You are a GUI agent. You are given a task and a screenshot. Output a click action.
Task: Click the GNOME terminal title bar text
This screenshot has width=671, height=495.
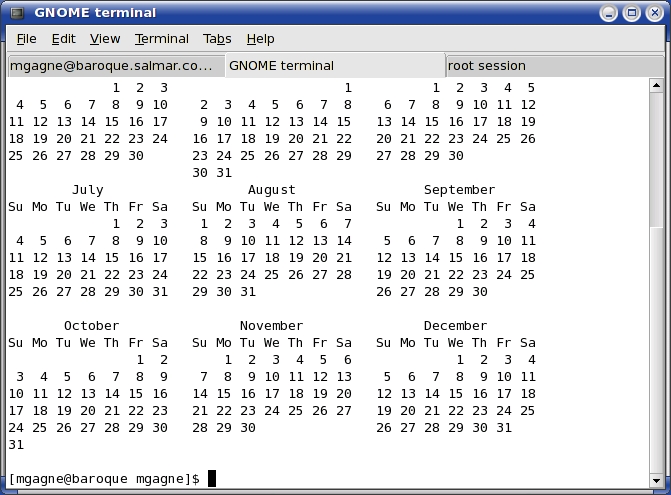point(96,13)
